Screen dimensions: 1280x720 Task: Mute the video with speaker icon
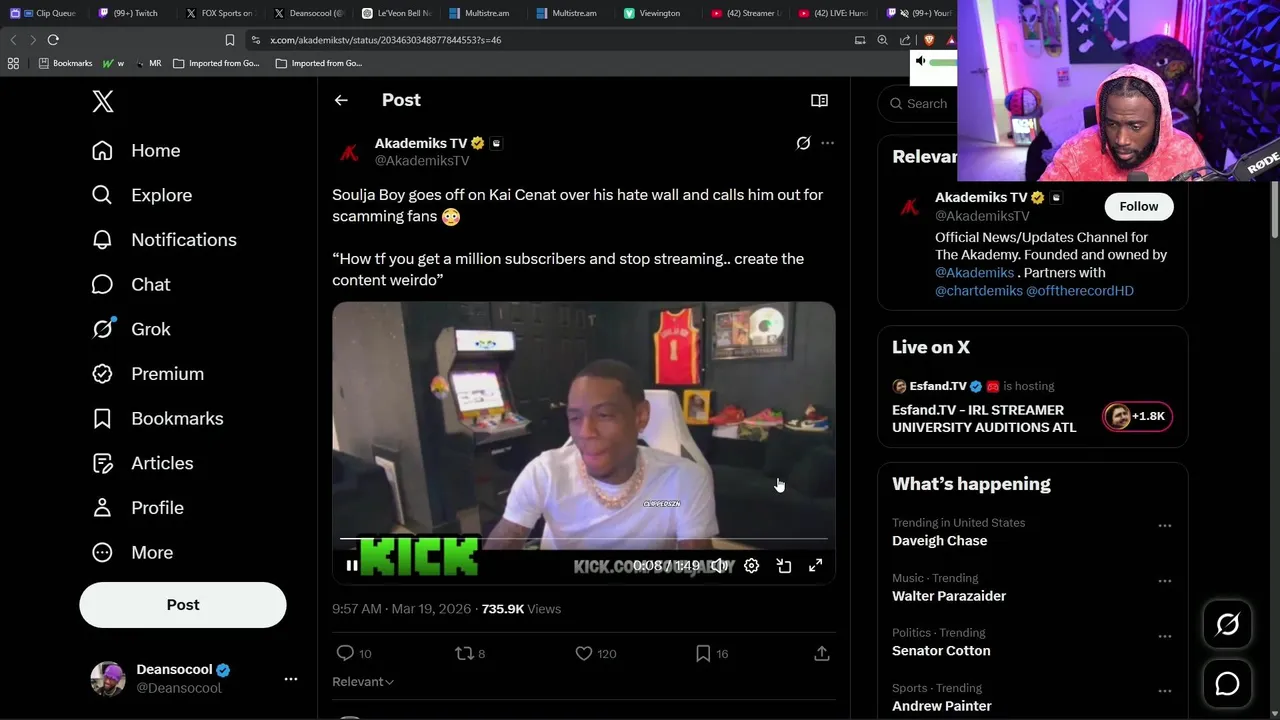[719, 565]
